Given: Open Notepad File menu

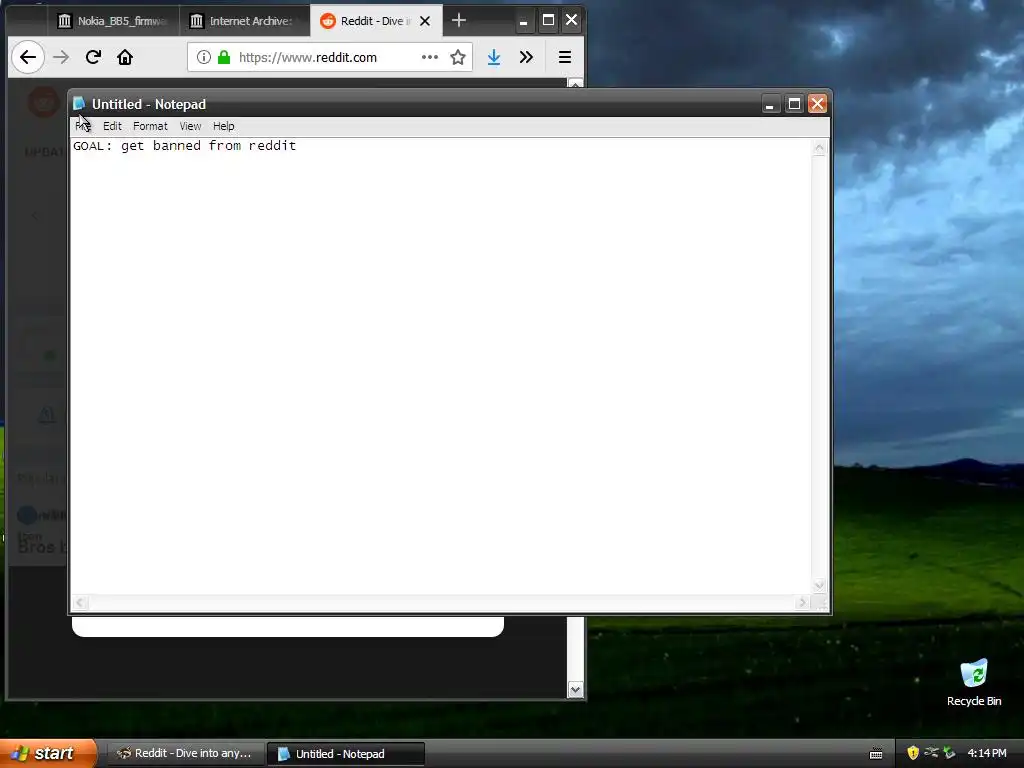Looking at the screenshot, I should (83, 126).
